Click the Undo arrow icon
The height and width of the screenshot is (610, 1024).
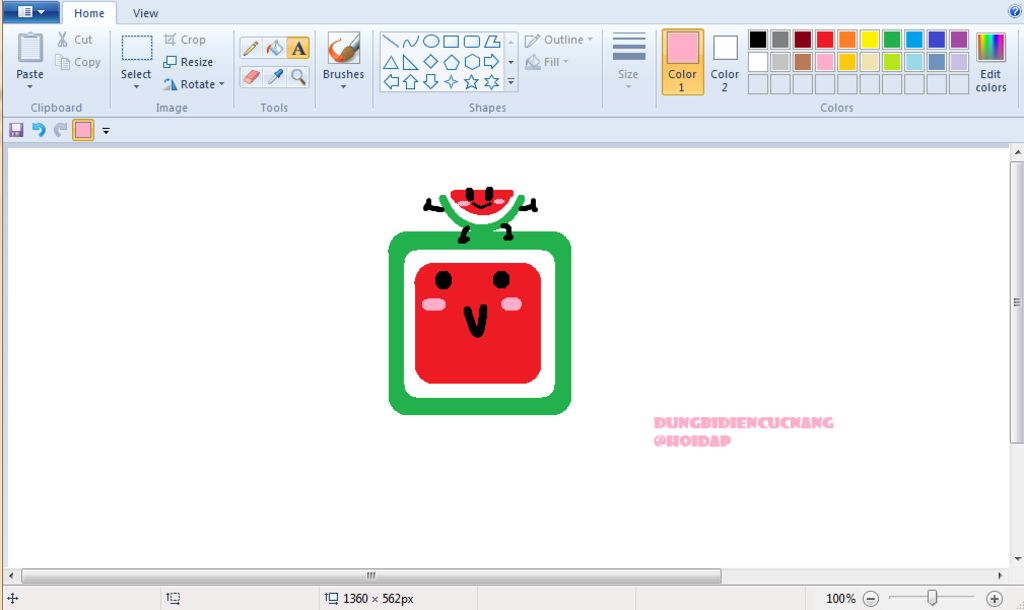tap(39, 130)
